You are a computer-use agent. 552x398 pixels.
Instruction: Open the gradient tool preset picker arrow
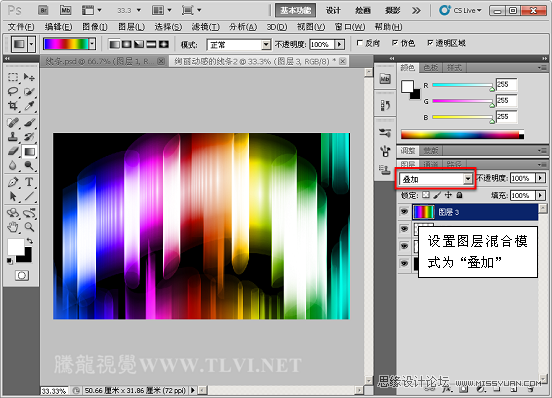[x=32, y=44]
